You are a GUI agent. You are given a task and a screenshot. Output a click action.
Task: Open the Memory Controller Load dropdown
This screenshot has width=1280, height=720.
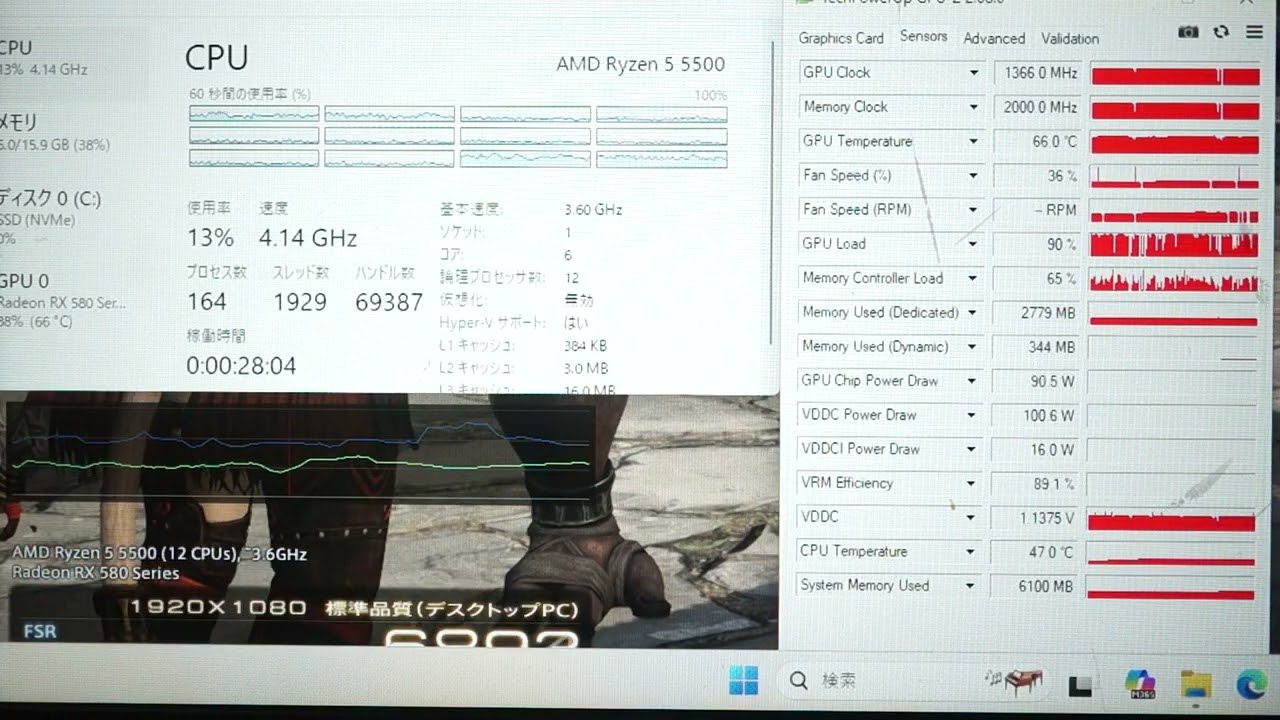[973, 278]
